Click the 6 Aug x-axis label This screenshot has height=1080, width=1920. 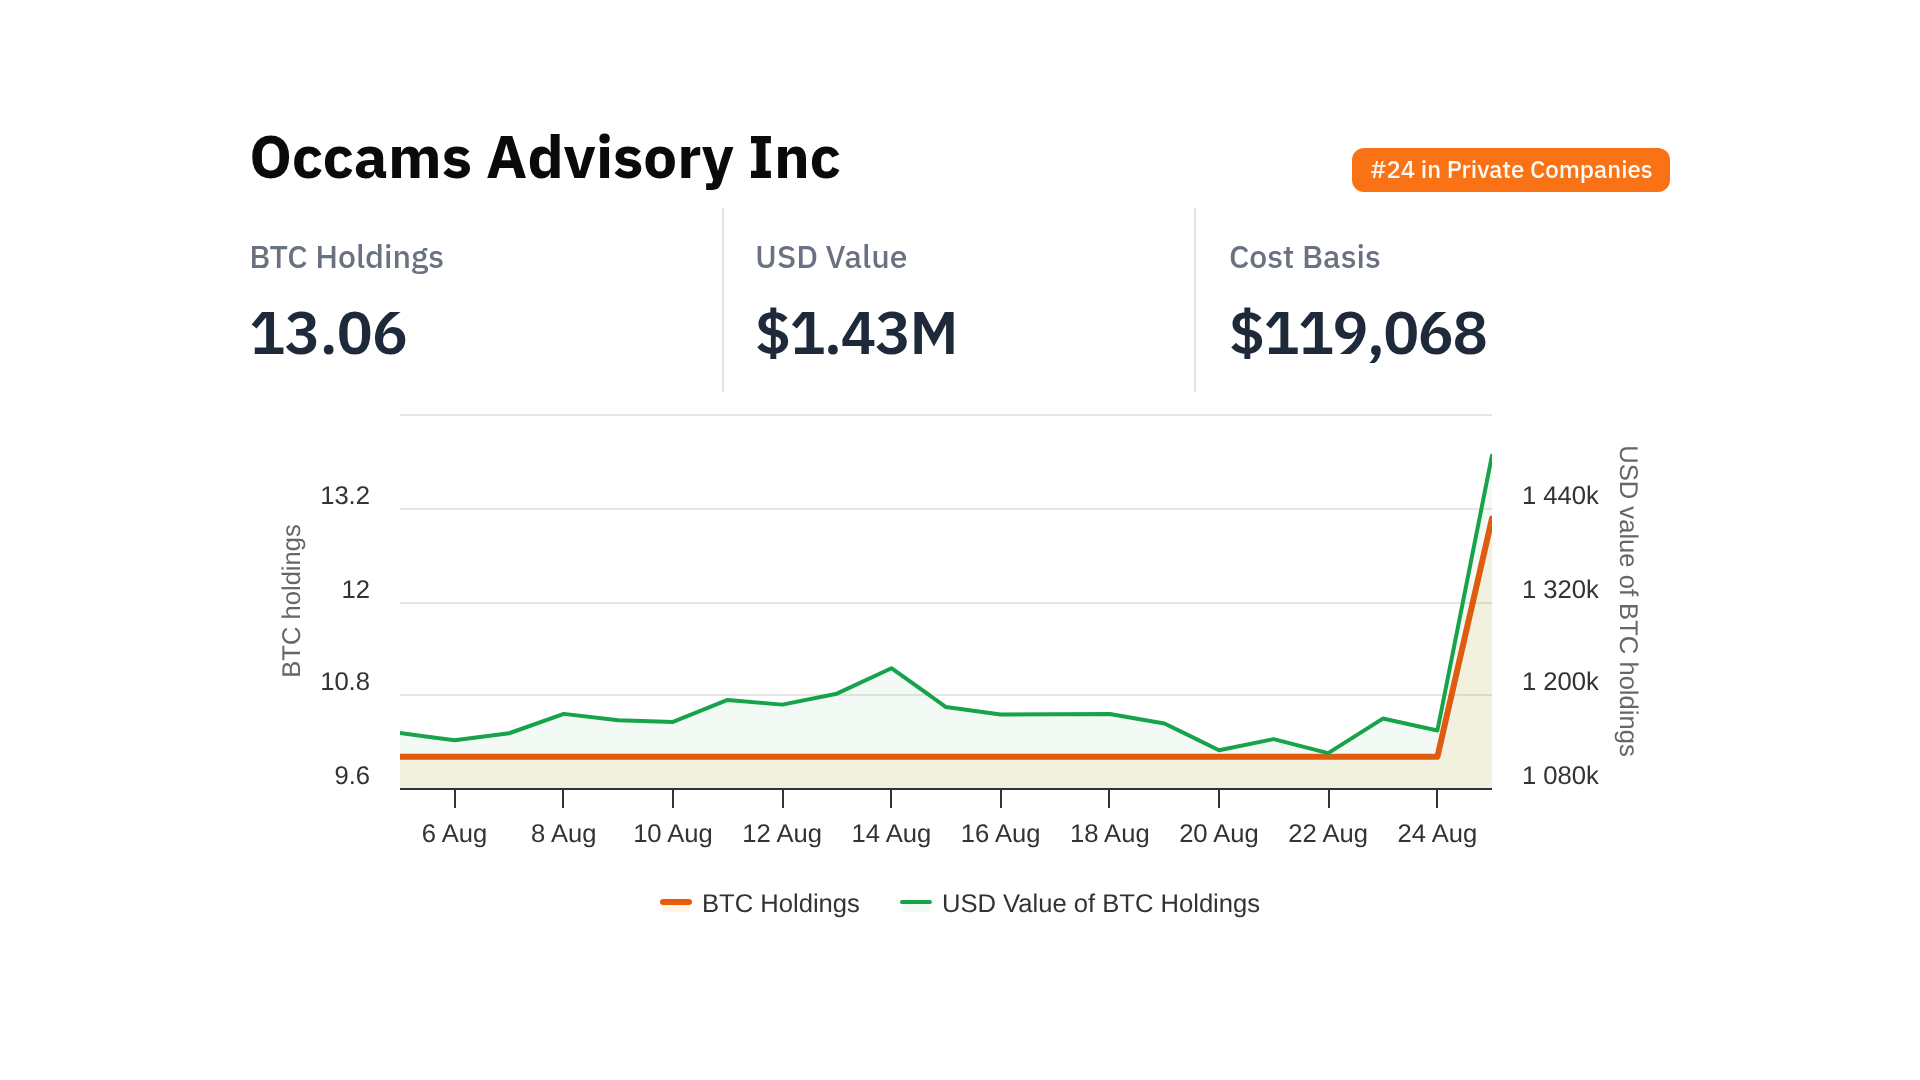click(x=454, y=833)
